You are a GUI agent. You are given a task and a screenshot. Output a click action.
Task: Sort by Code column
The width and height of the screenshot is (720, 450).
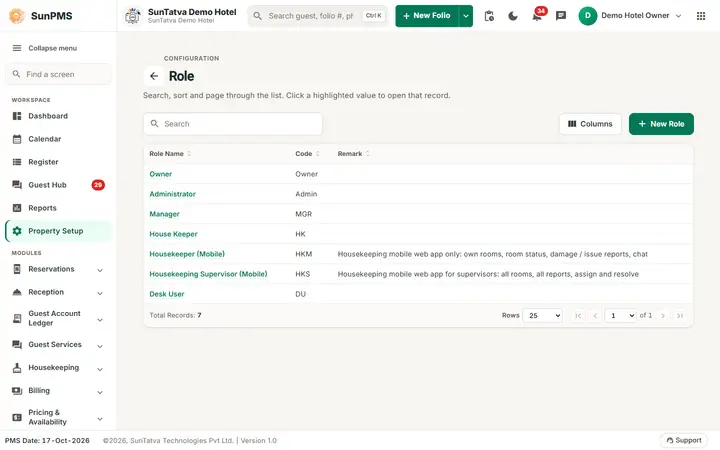(x=307, y=154)
